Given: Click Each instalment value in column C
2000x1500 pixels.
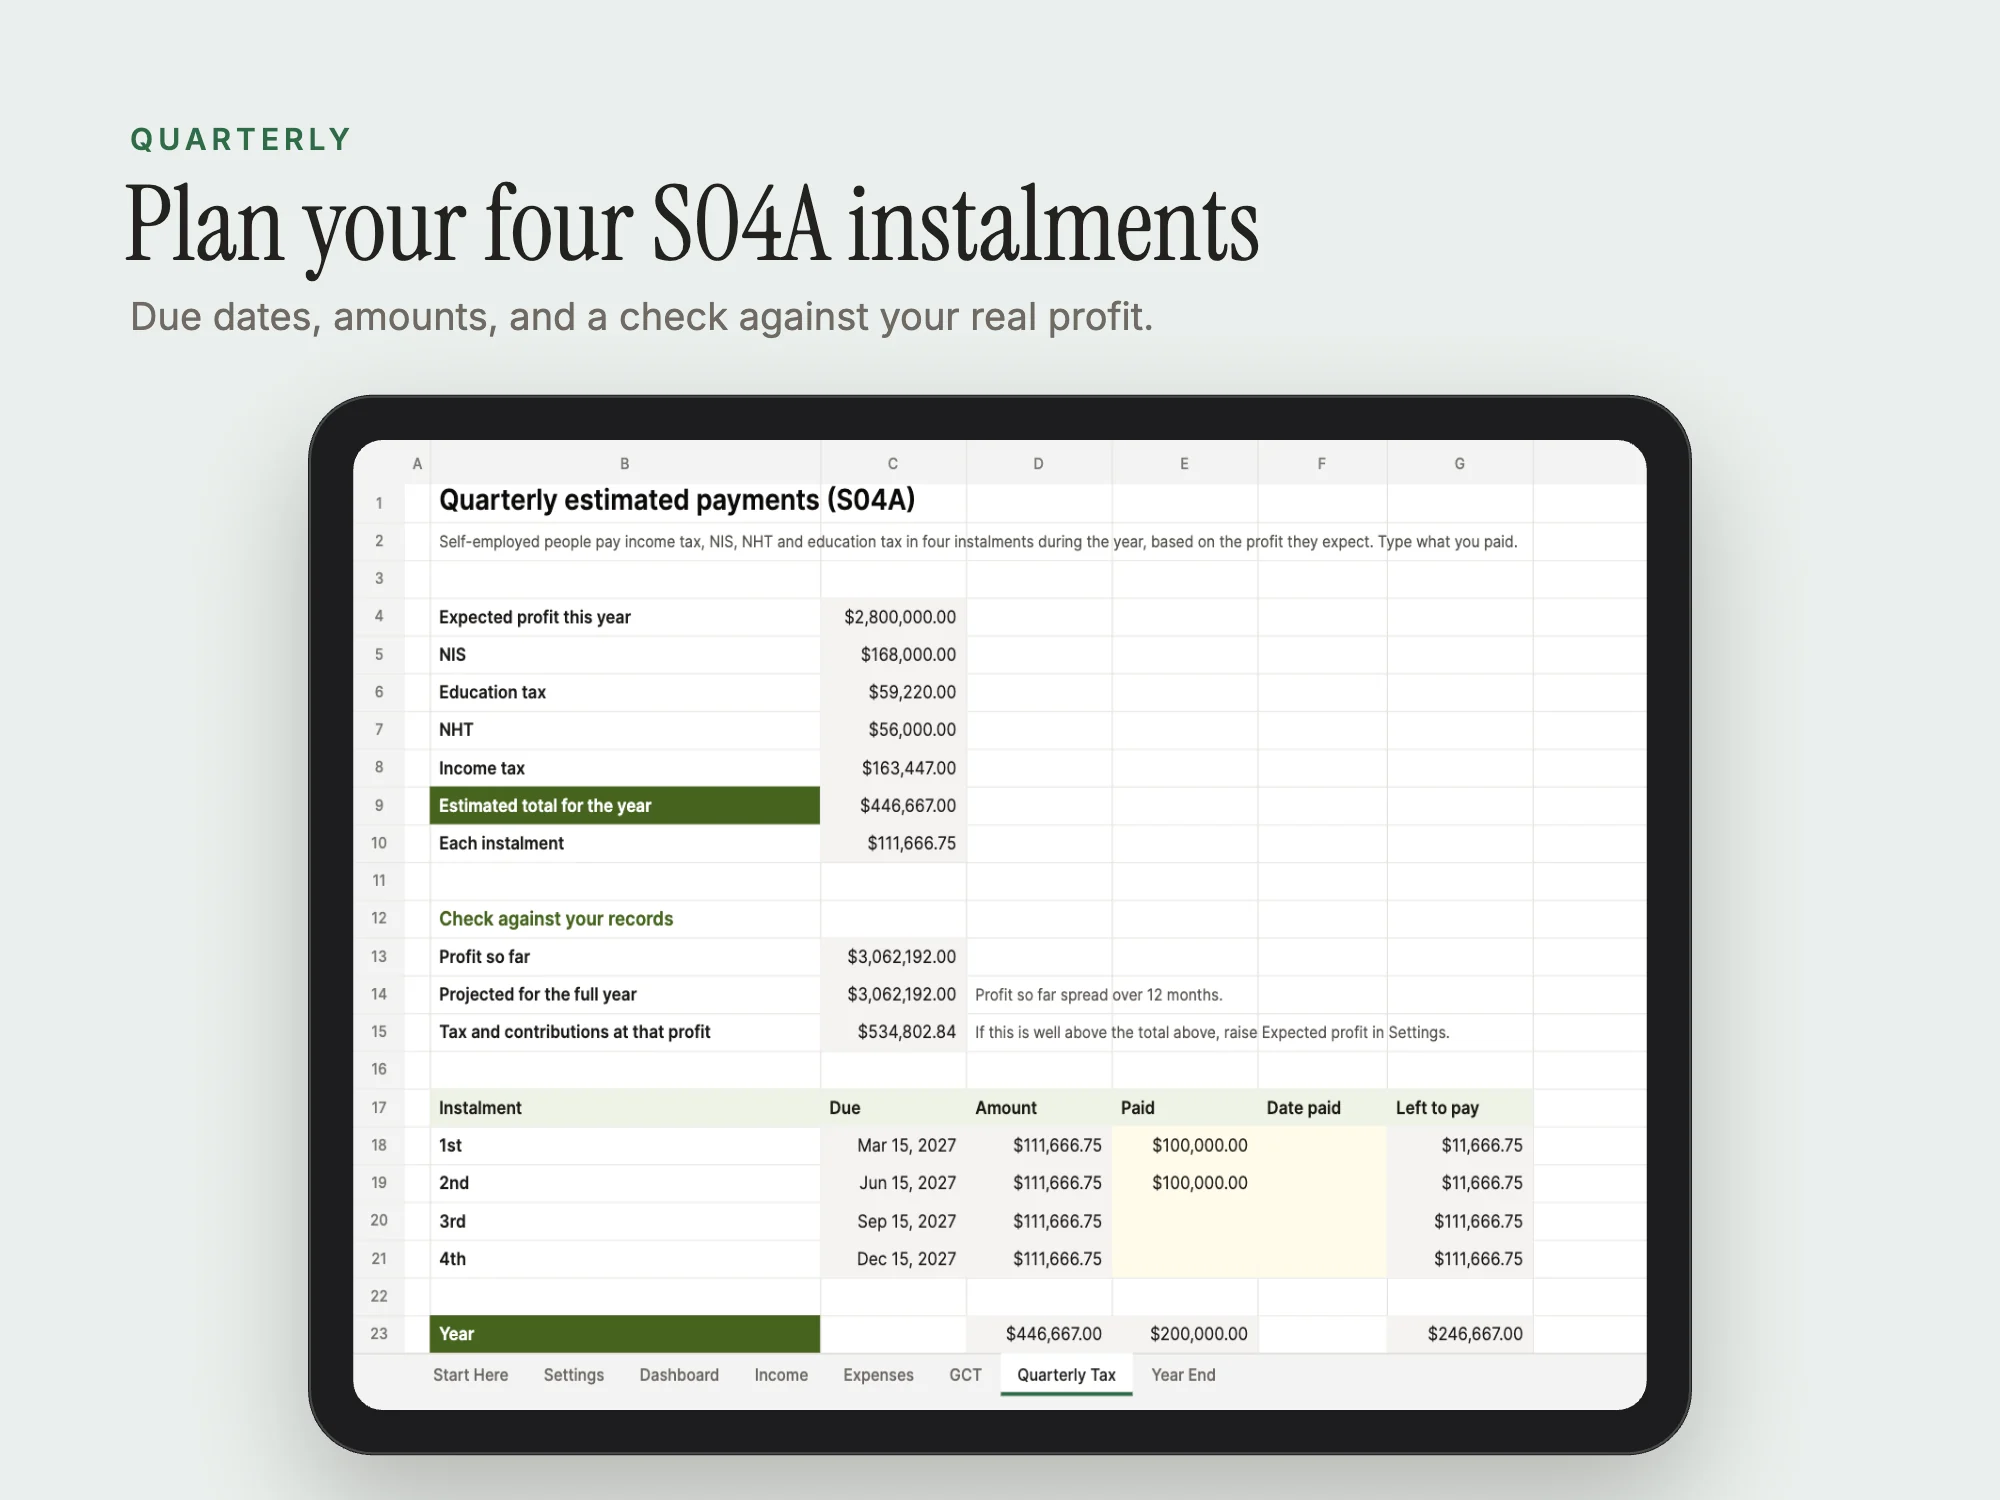Looking at the screenshot, I should click(893, 843).
